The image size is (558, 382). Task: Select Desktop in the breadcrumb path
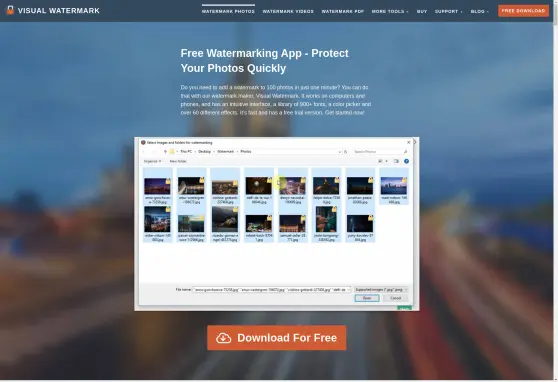204,152
